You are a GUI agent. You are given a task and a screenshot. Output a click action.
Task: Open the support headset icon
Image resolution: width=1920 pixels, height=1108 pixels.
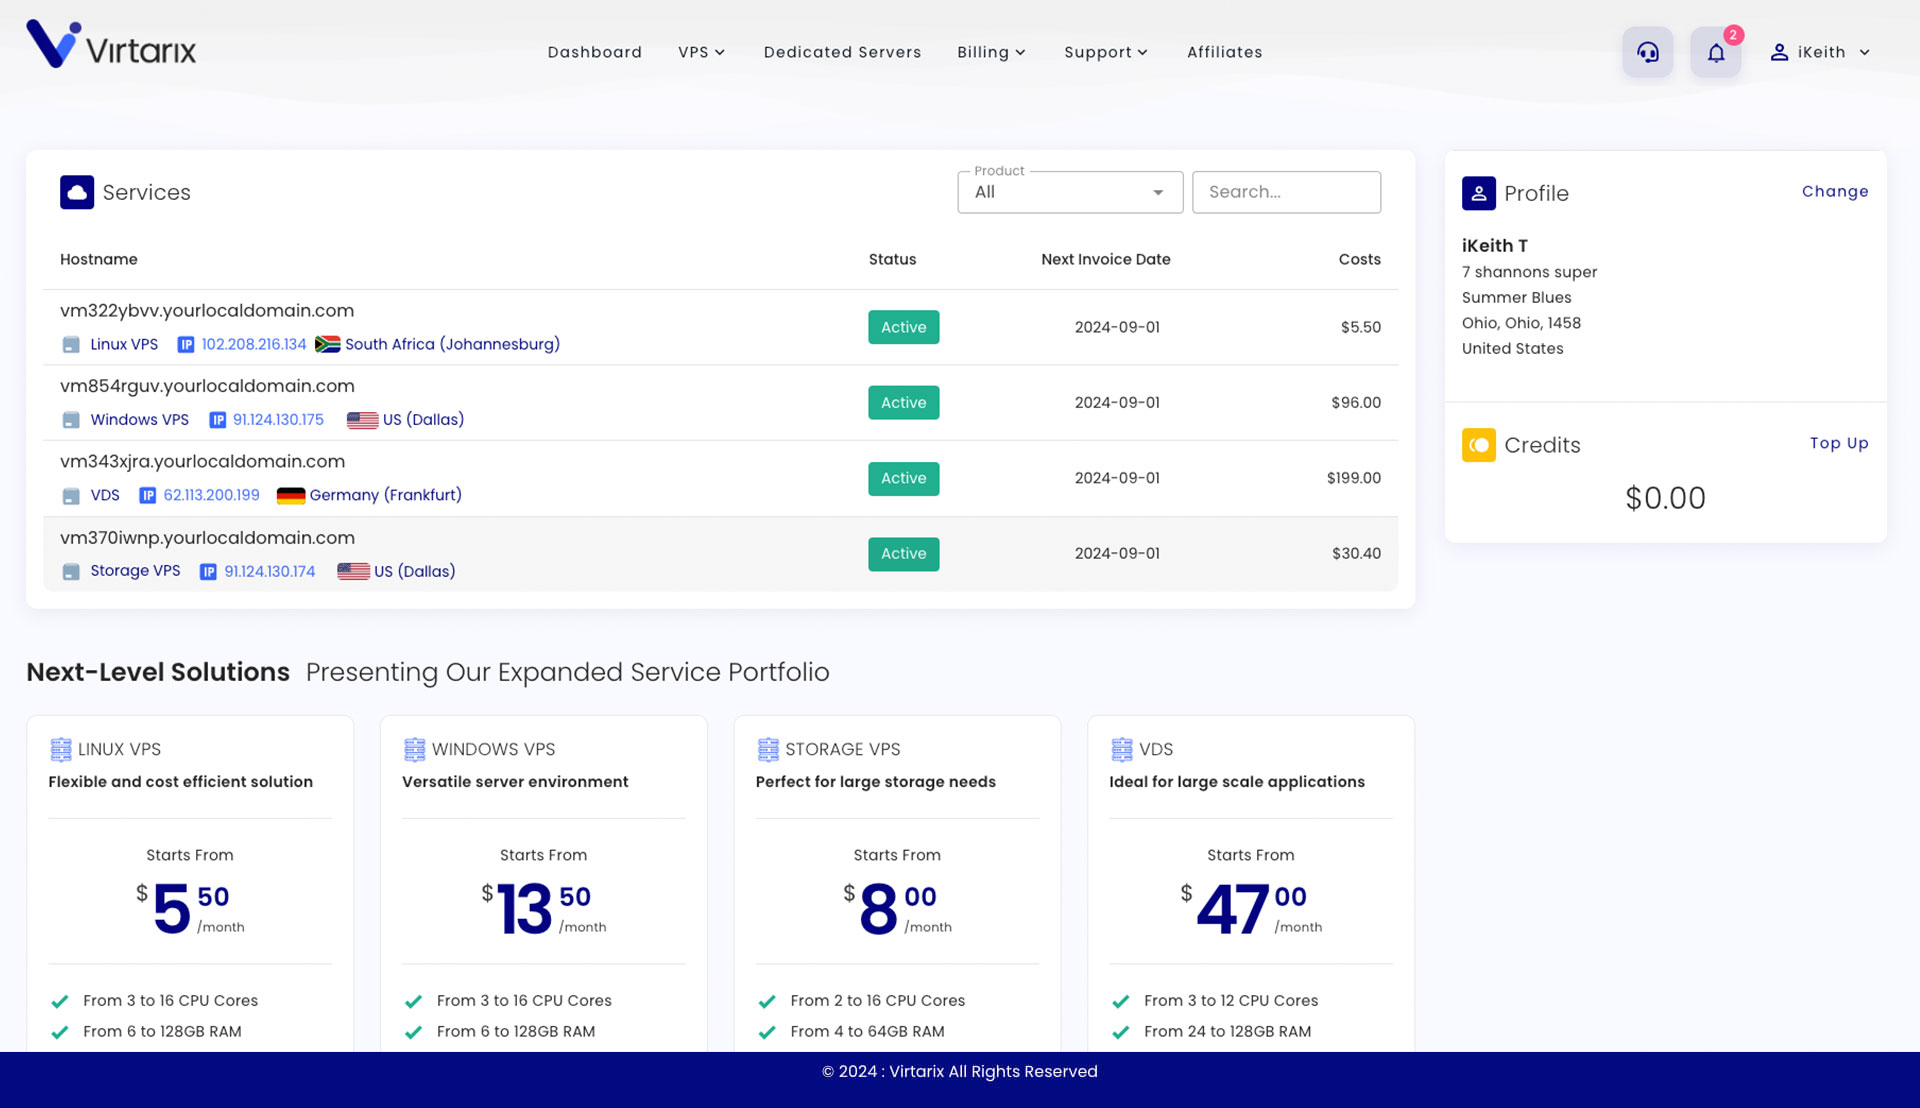click(x=1647, y=52)
